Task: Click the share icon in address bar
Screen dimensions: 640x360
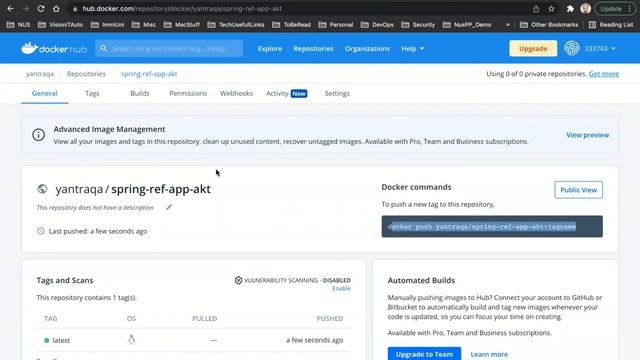Action: point(536,9)
